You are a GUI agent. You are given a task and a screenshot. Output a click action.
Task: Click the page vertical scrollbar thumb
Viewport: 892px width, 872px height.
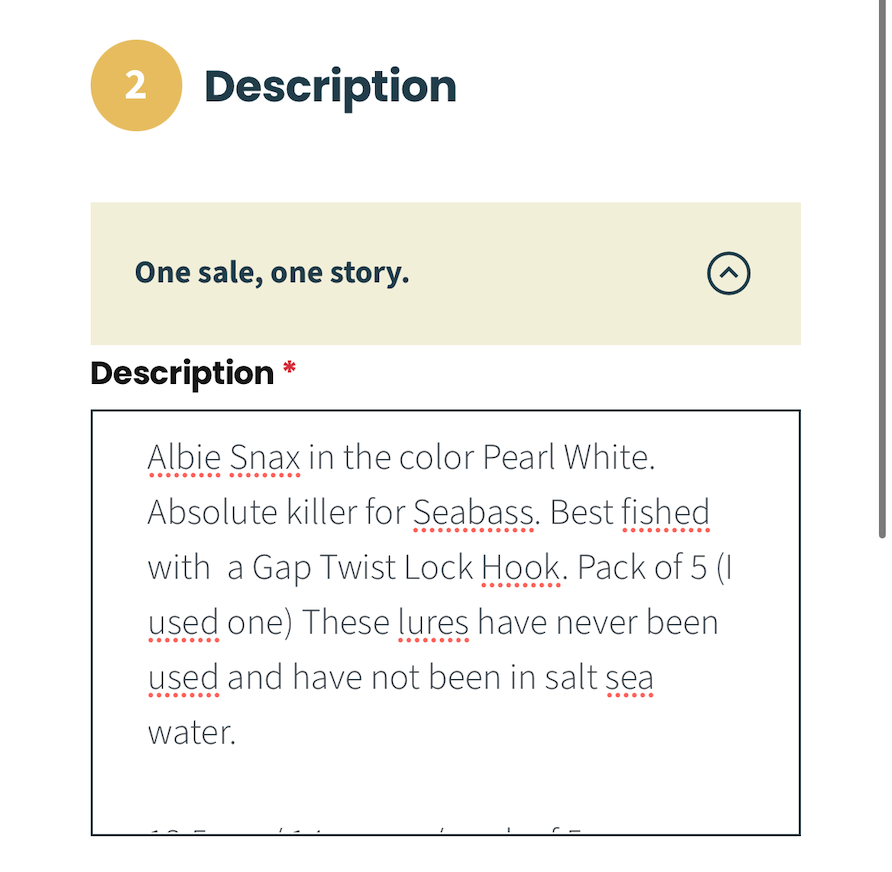pyautogui.click(x=882, y=268)
